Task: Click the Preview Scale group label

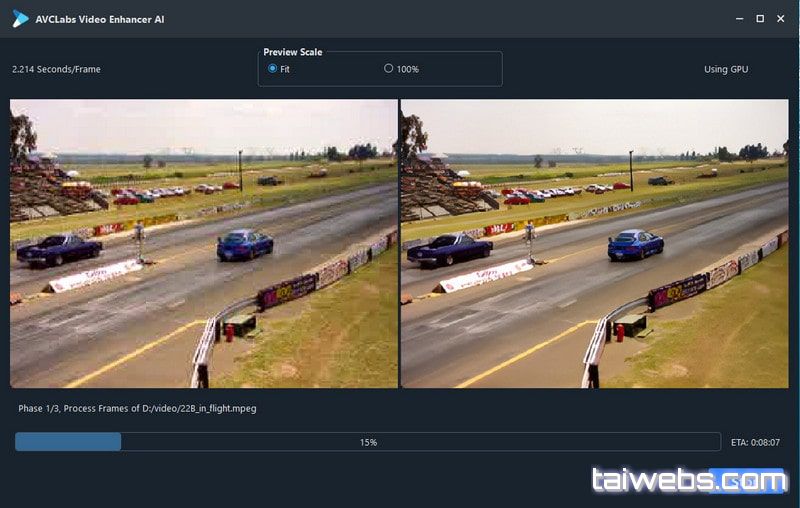Action: pyautogui.click(x=293, y=52)
